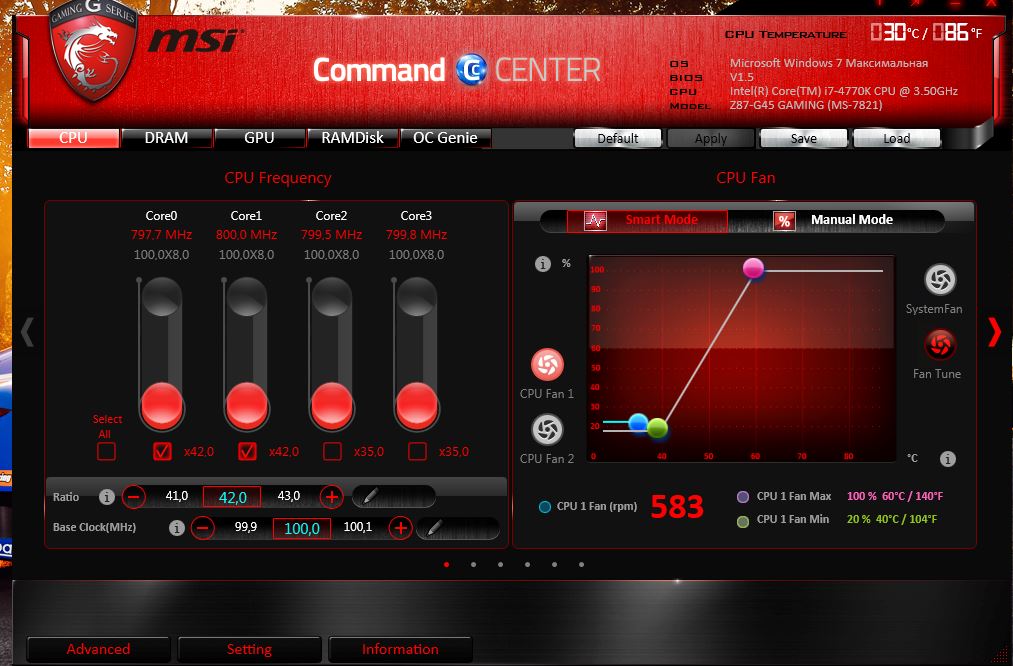Viewport: 1013px width, 666px height.
Task: Open the Information section
Action: coord(401,649)
